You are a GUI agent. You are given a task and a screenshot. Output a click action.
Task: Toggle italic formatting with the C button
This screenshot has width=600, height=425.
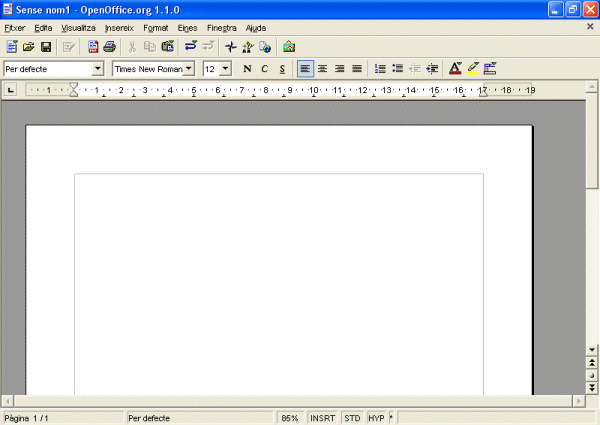coord(265,69)
